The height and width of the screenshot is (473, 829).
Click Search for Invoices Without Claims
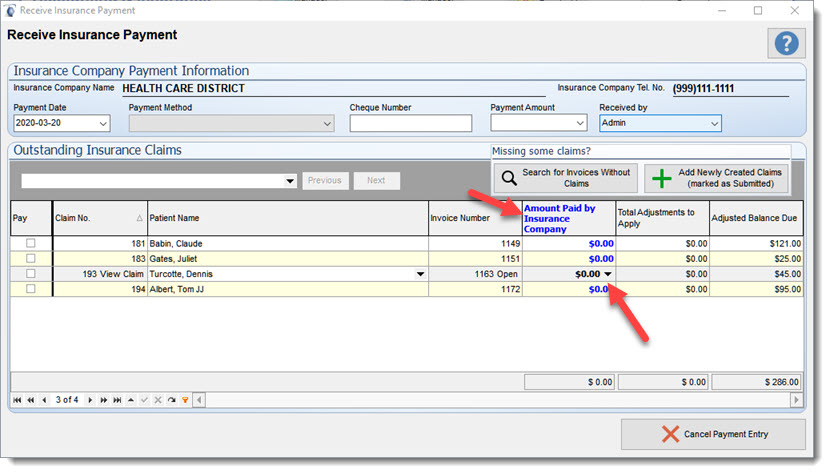[565, 178]
